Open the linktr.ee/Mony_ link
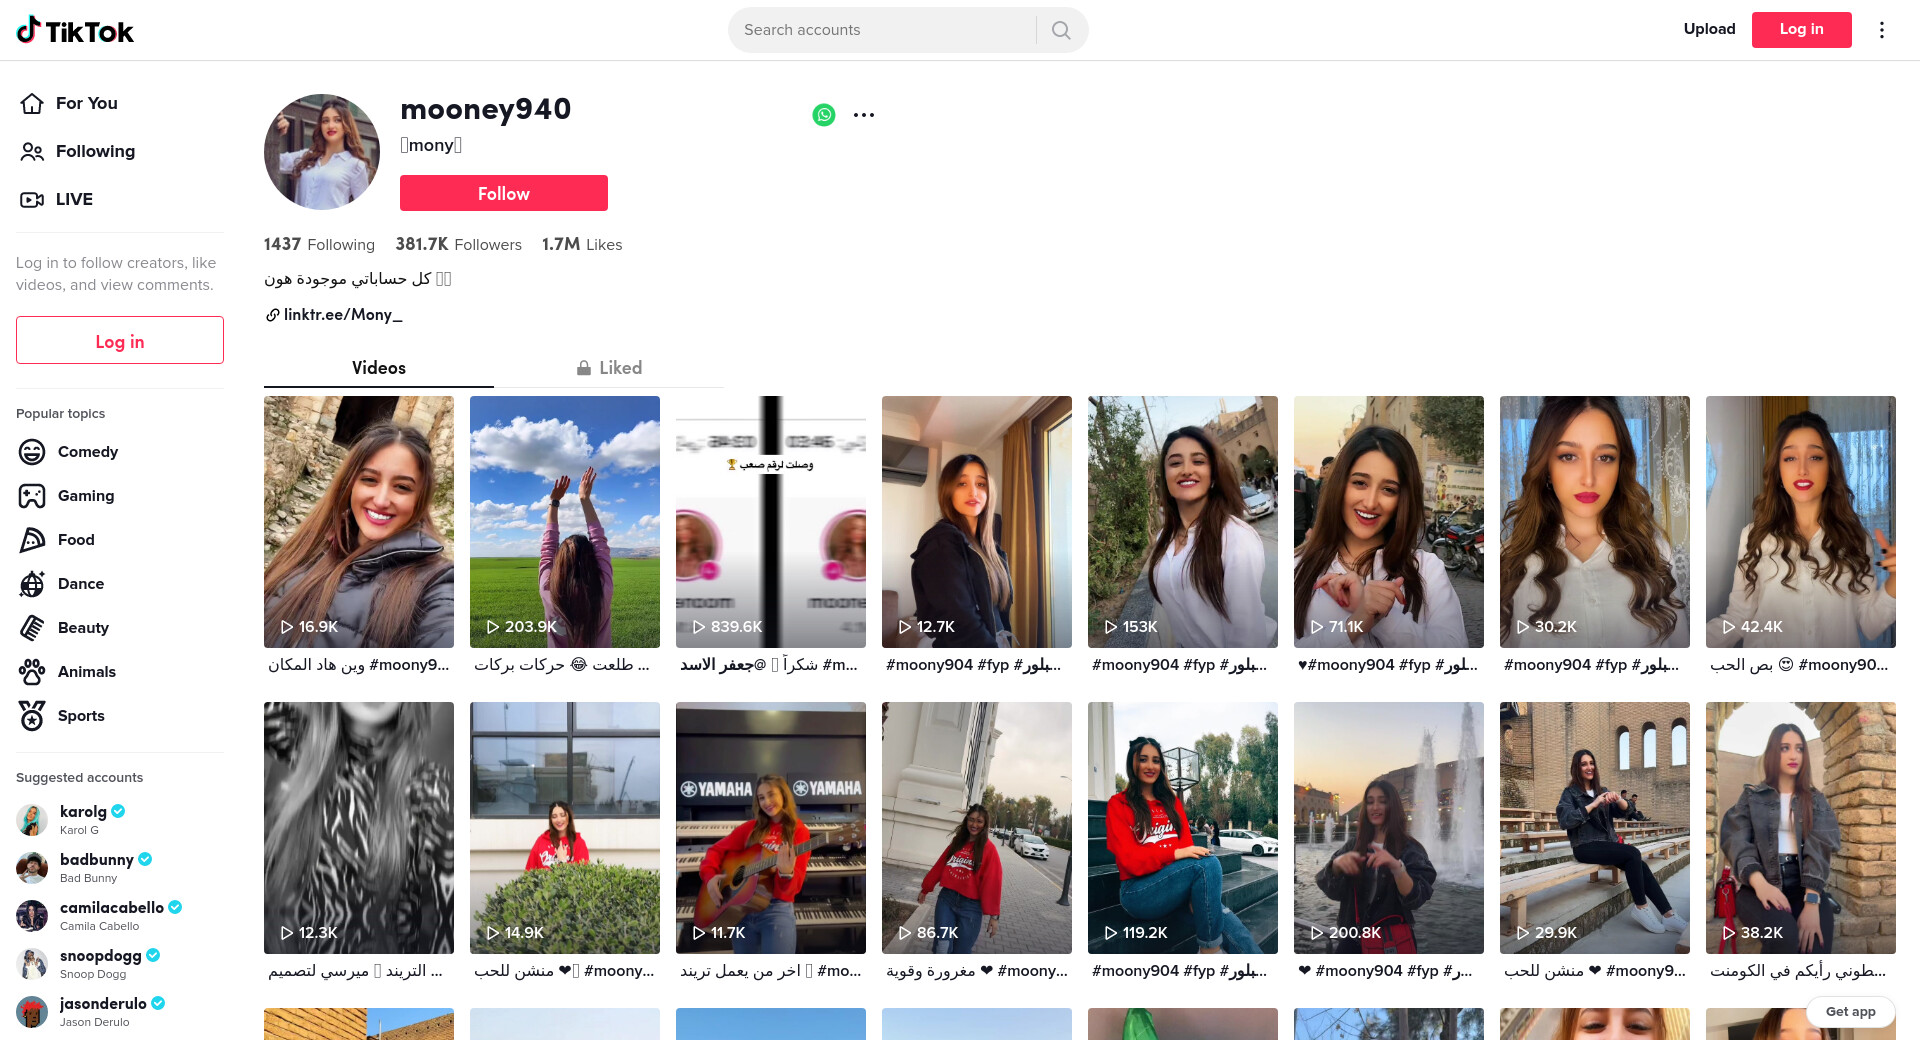Image resolution: width=1920 pixels, height=1040 pixels. pos(342,315)
